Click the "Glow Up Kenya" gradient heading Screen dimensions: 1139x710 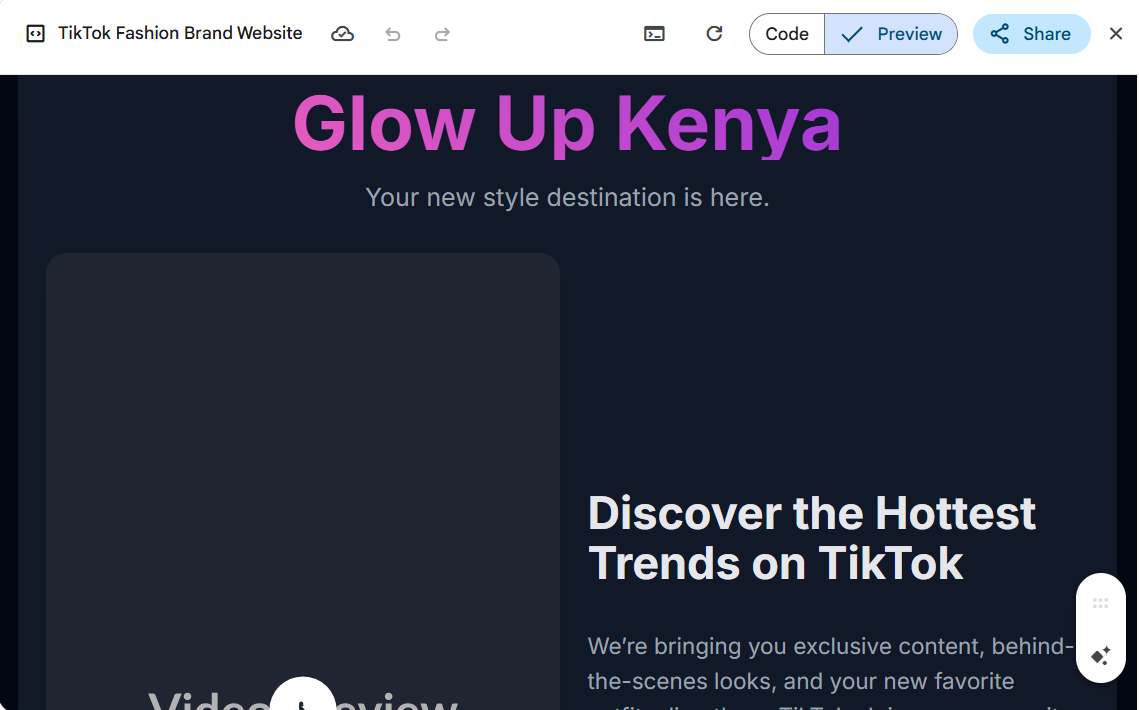click(x=567, y=124)
